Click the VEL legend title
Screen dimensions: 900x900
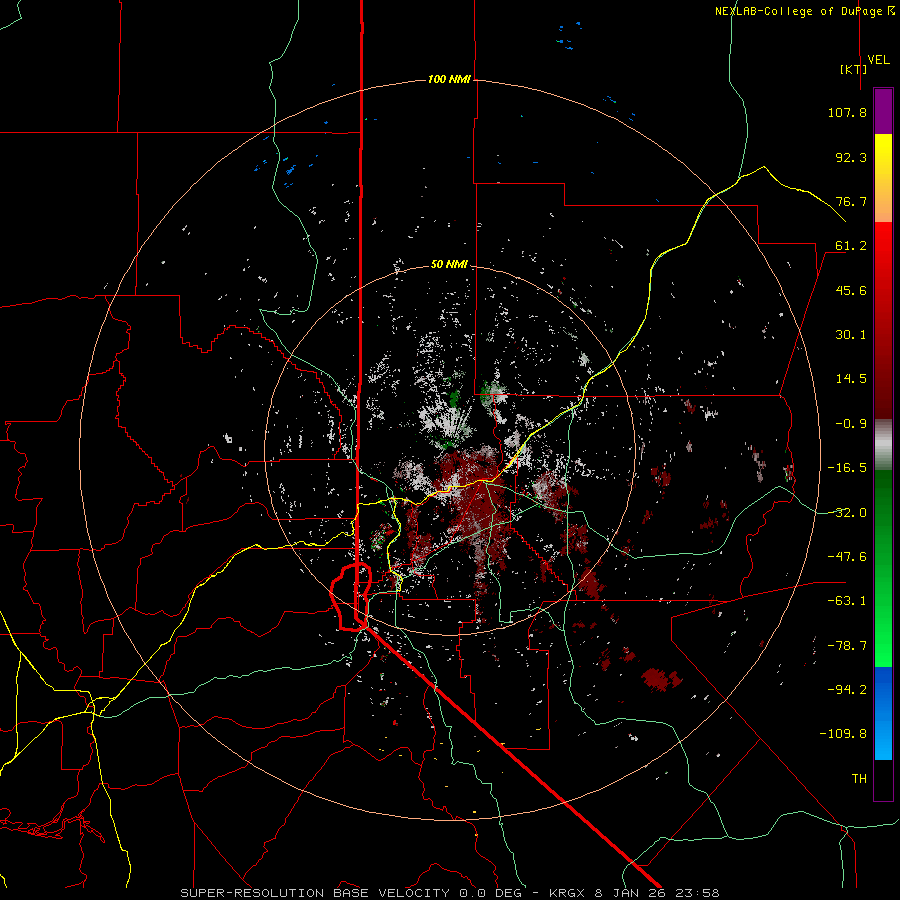coord(878,60)
